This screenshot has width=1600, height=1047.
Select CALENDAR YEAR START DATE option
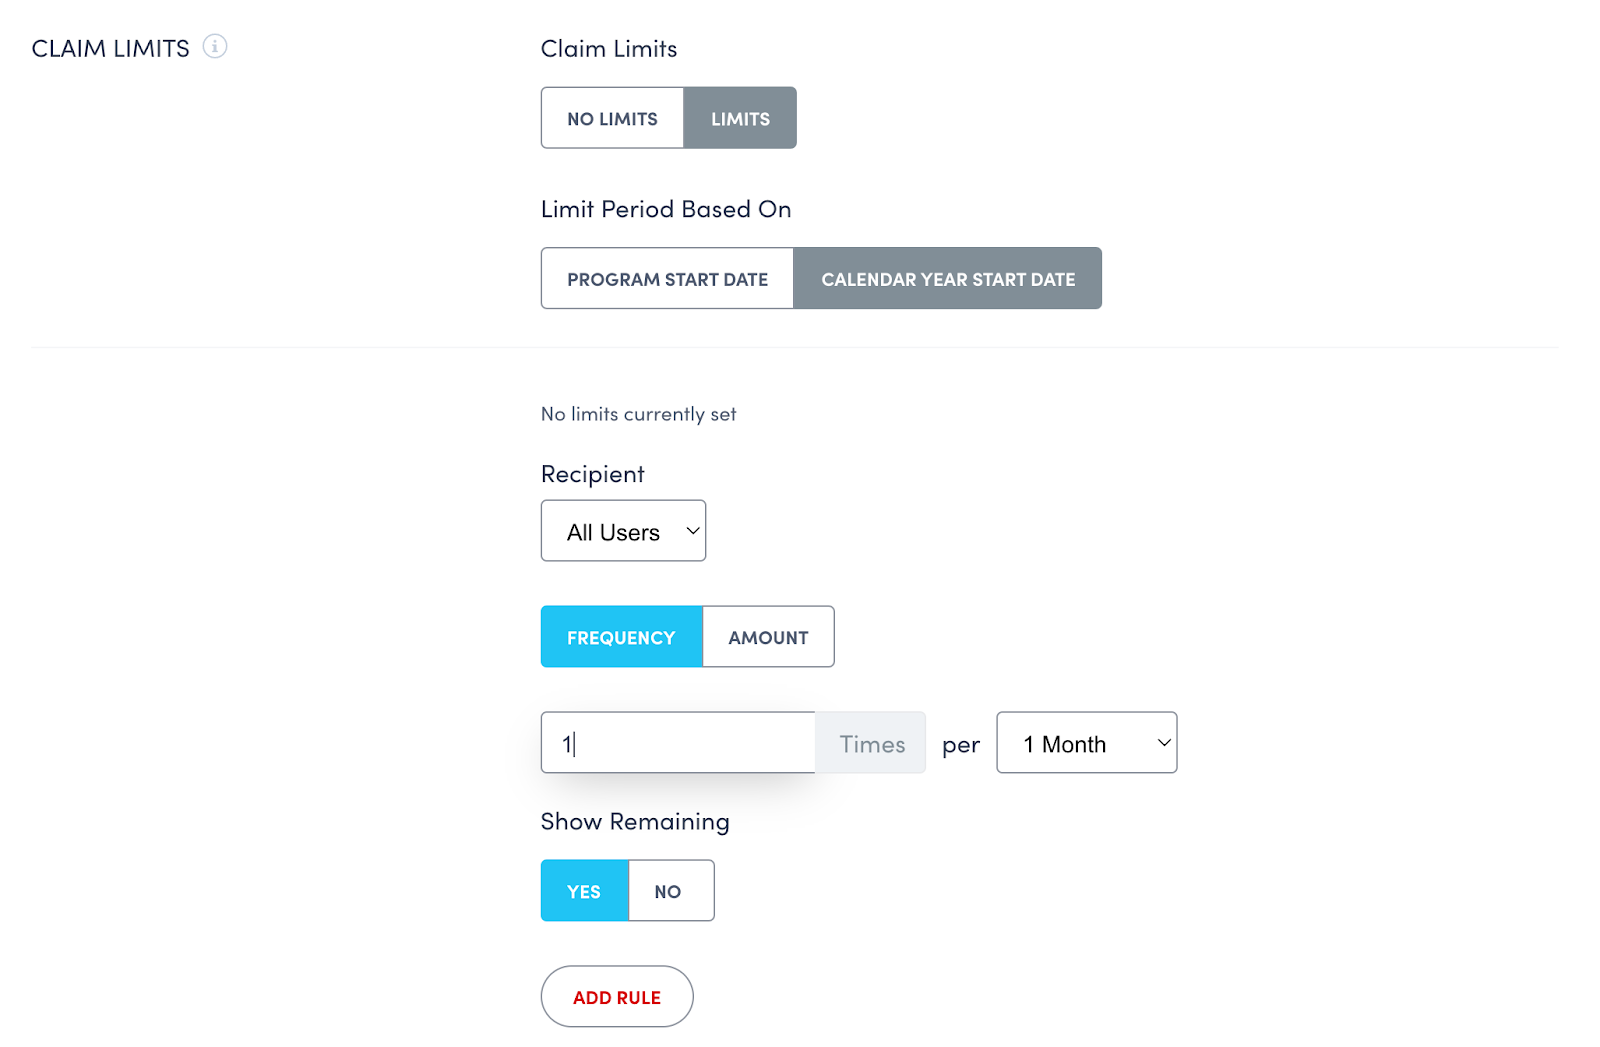(948, 279)
